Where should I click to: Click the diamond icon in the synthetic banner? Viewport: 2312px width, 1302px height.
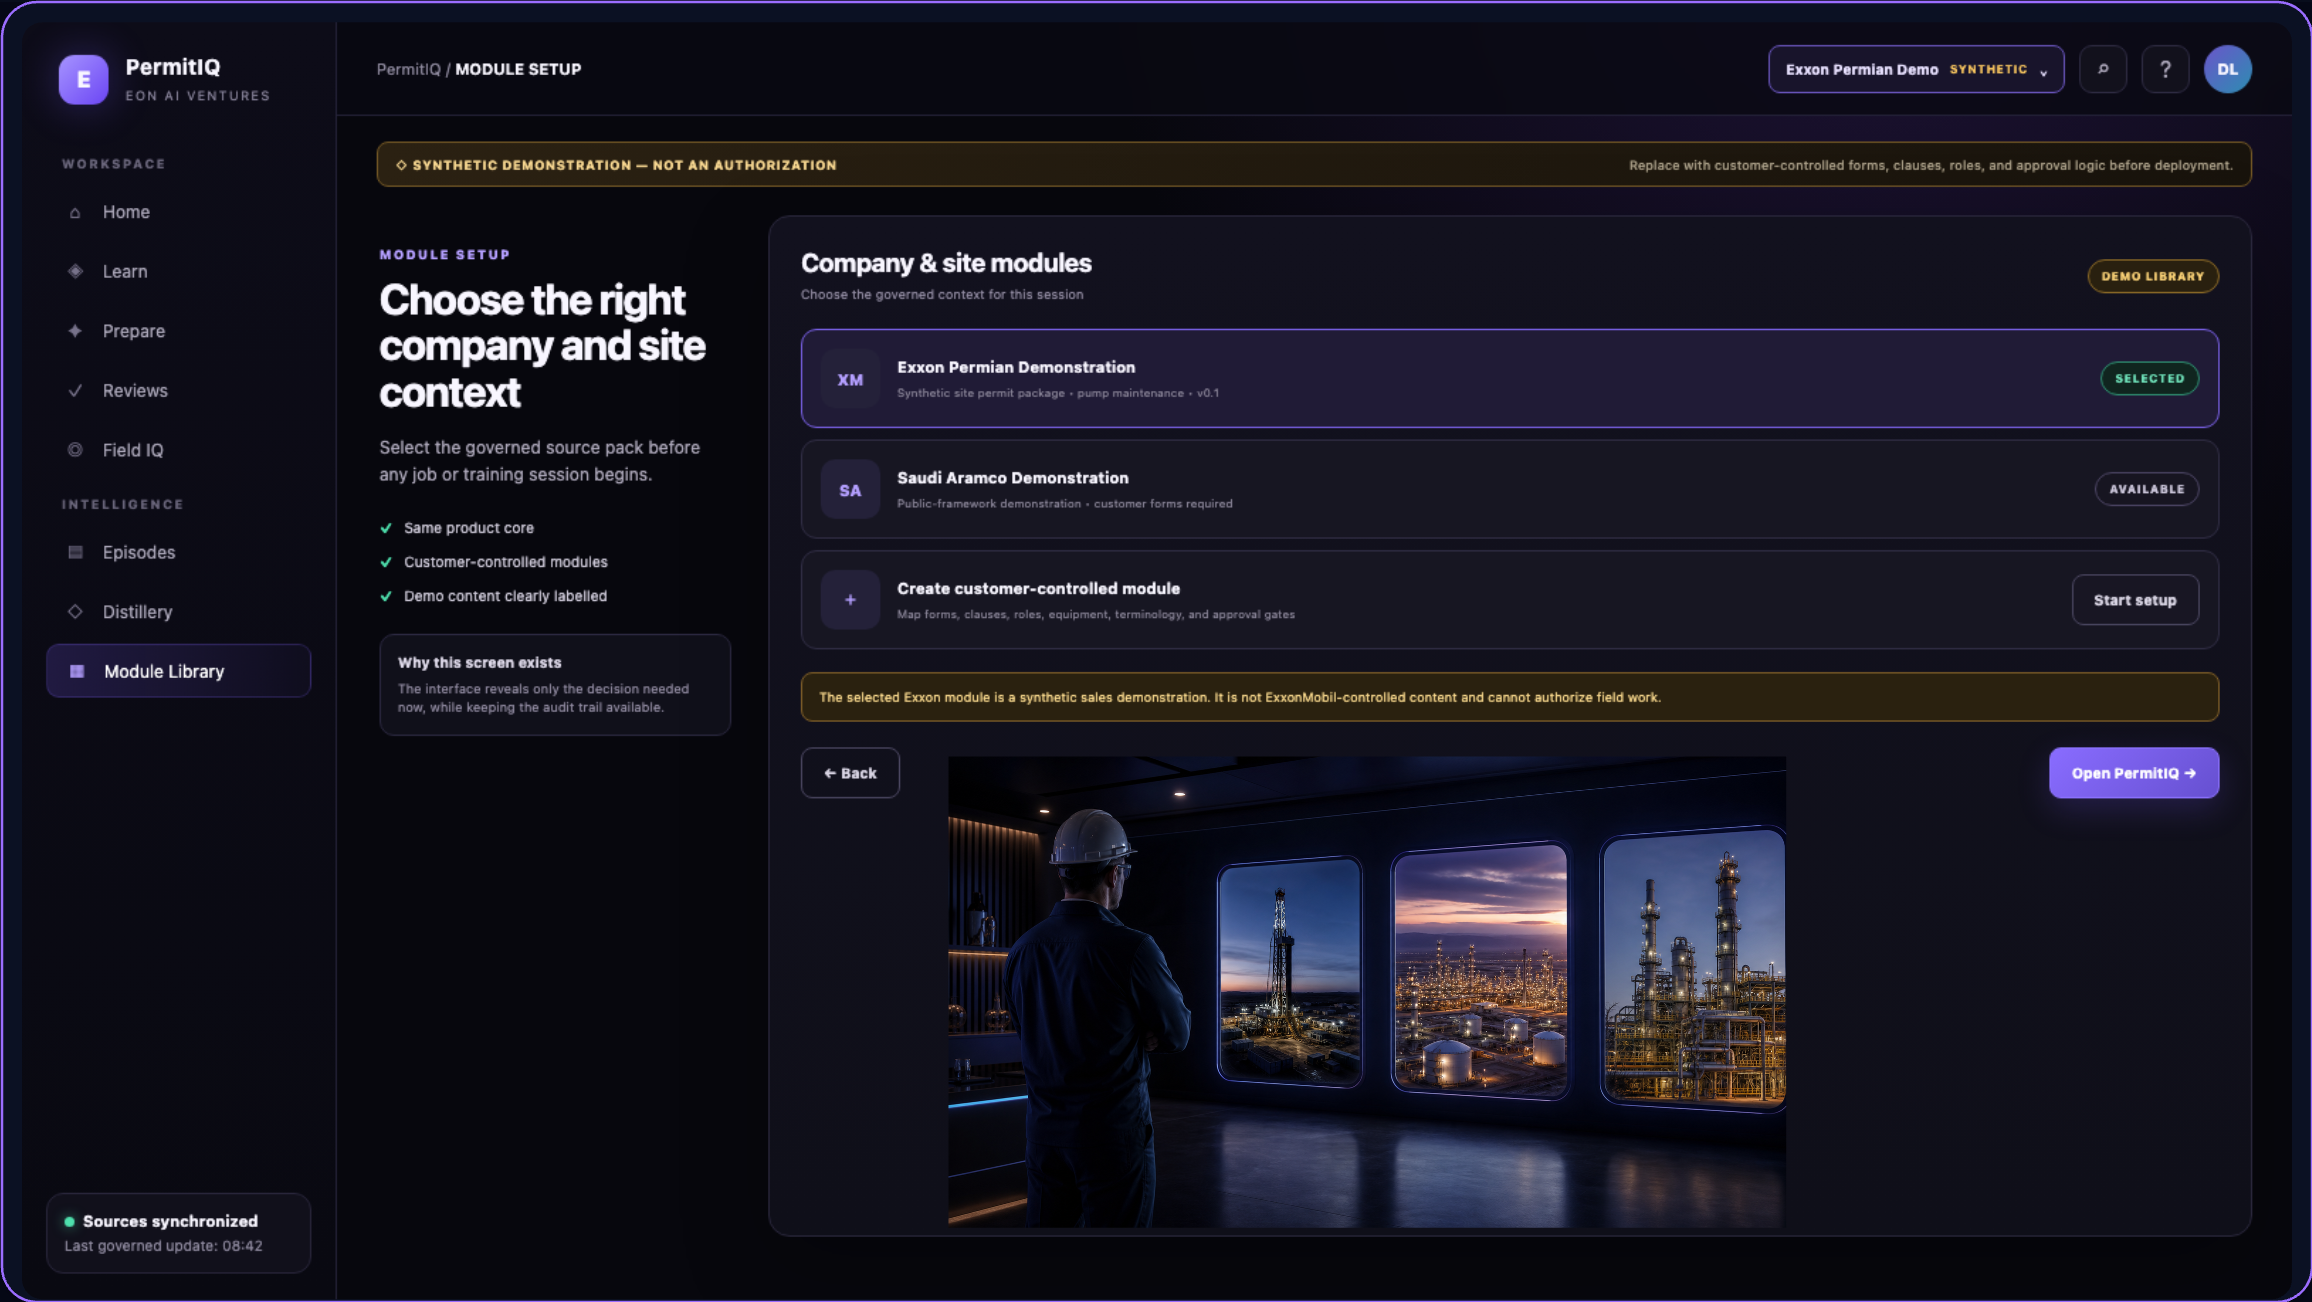(401, 165)
